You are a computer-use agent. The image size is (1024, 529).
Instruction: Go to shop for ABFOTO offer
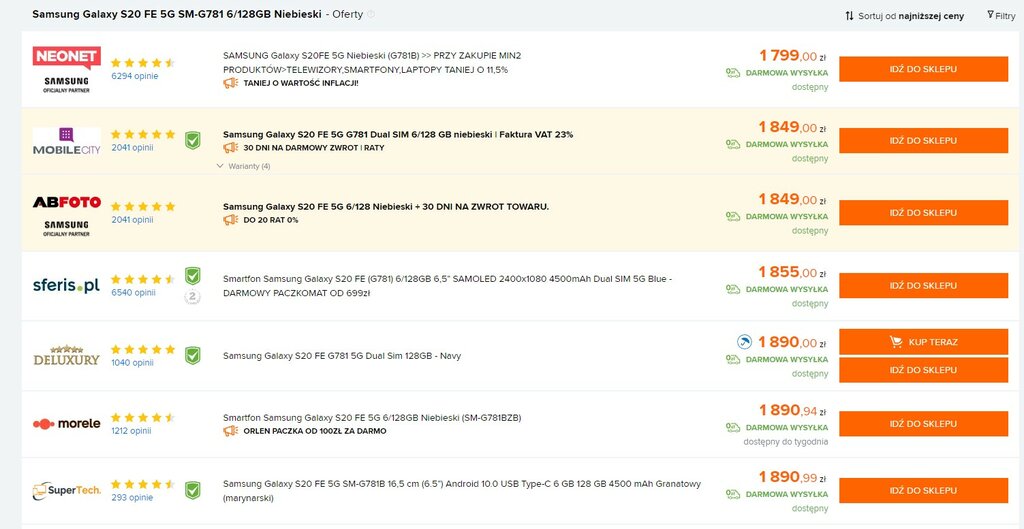coord(923,213)
